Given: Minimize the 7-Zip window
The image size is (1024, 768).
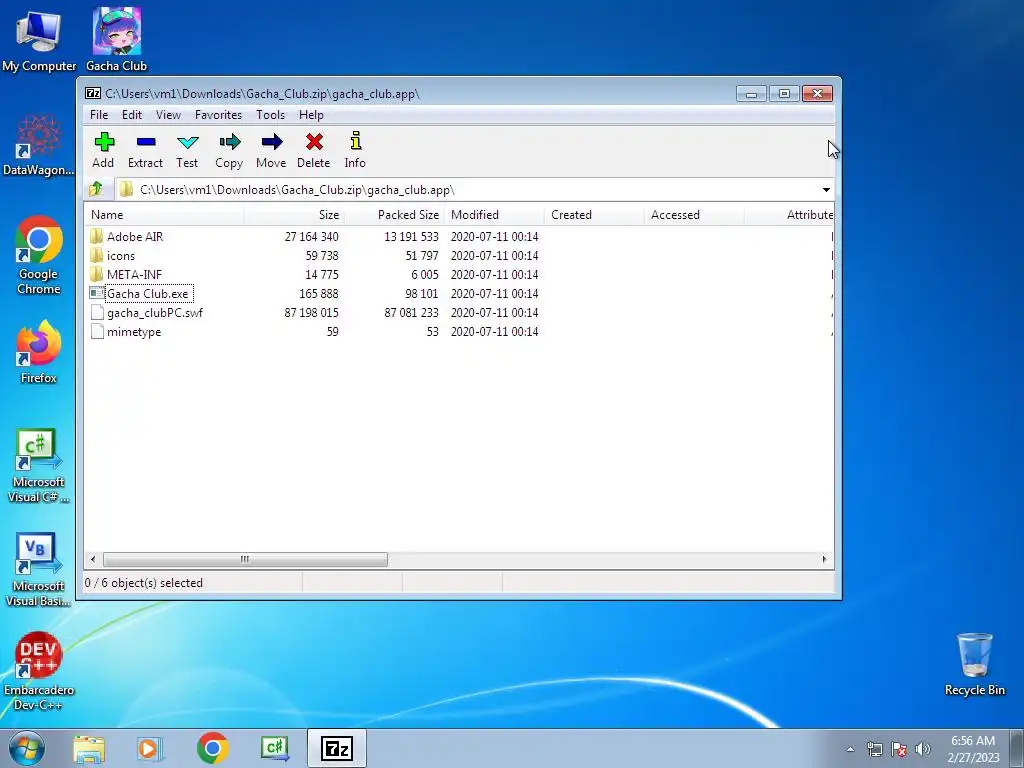Looking at the screenshot, I should (751, 94).
